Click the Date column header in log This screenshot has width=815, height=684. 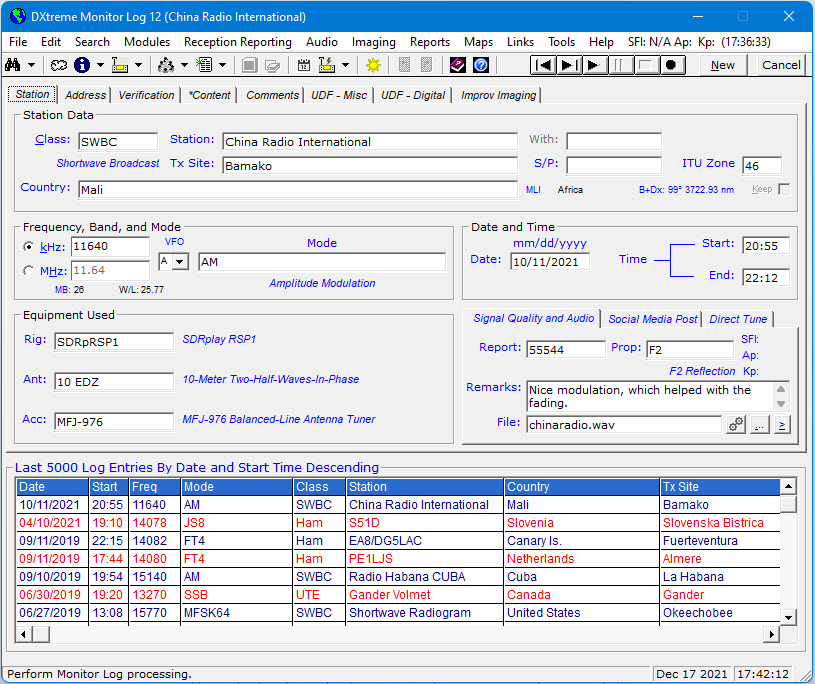[x=52, y=486]
